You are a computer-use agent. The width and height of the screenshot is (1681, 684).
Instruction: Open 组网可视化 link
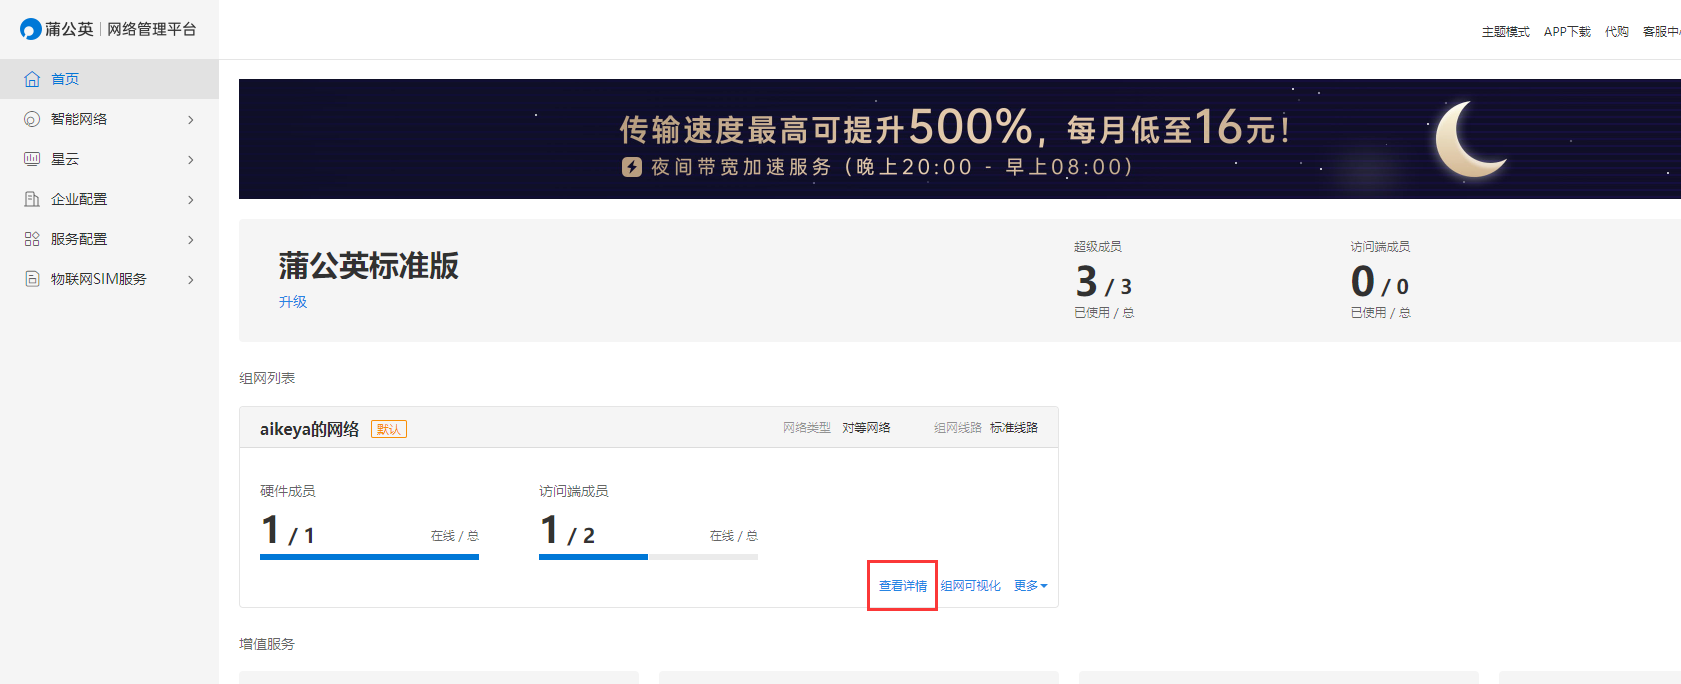pos(970,586)
